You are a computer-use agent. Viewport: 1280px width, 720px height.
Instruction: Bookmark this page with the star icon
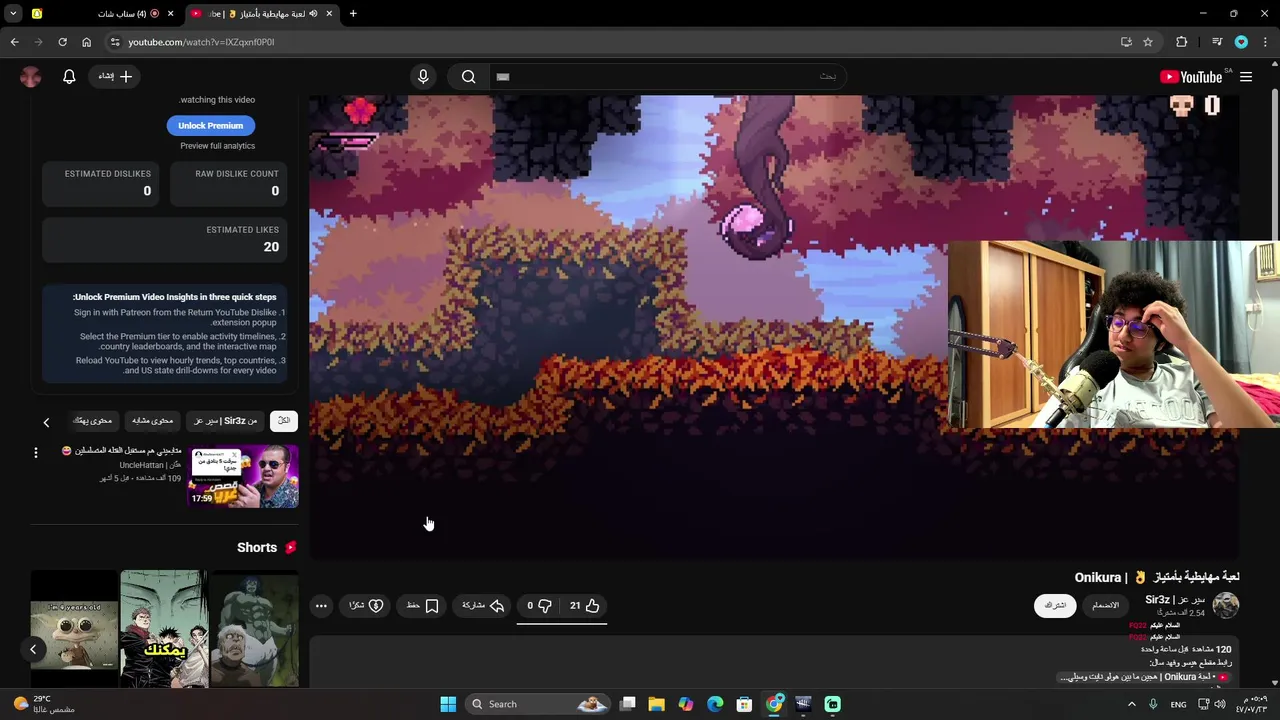[1148, 42]
